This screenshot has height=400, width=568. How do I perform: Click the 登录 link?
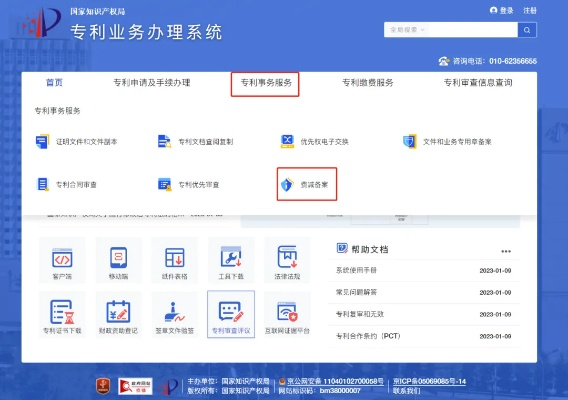point(506,11)
